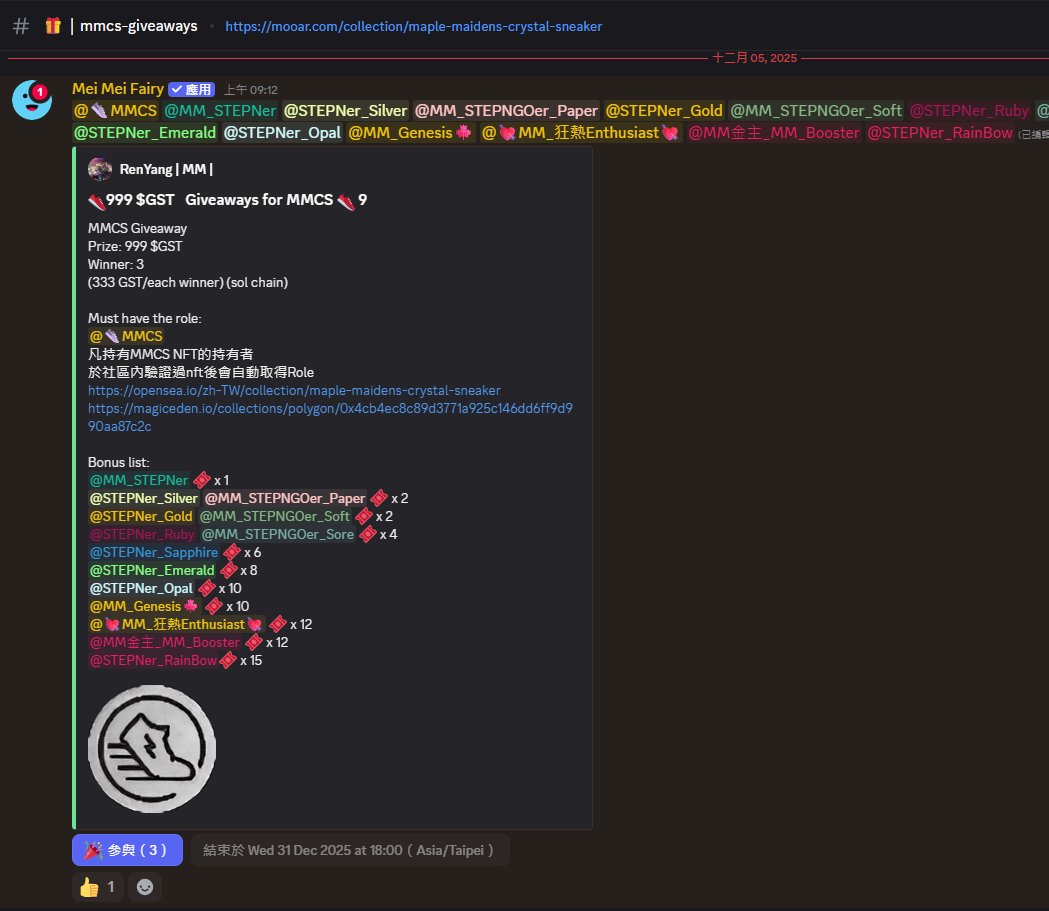Click the Mei Mei Fairy bot avatar
Image resolution: width=1049 pixels, height=911 pixels.
tap(32, 100)
